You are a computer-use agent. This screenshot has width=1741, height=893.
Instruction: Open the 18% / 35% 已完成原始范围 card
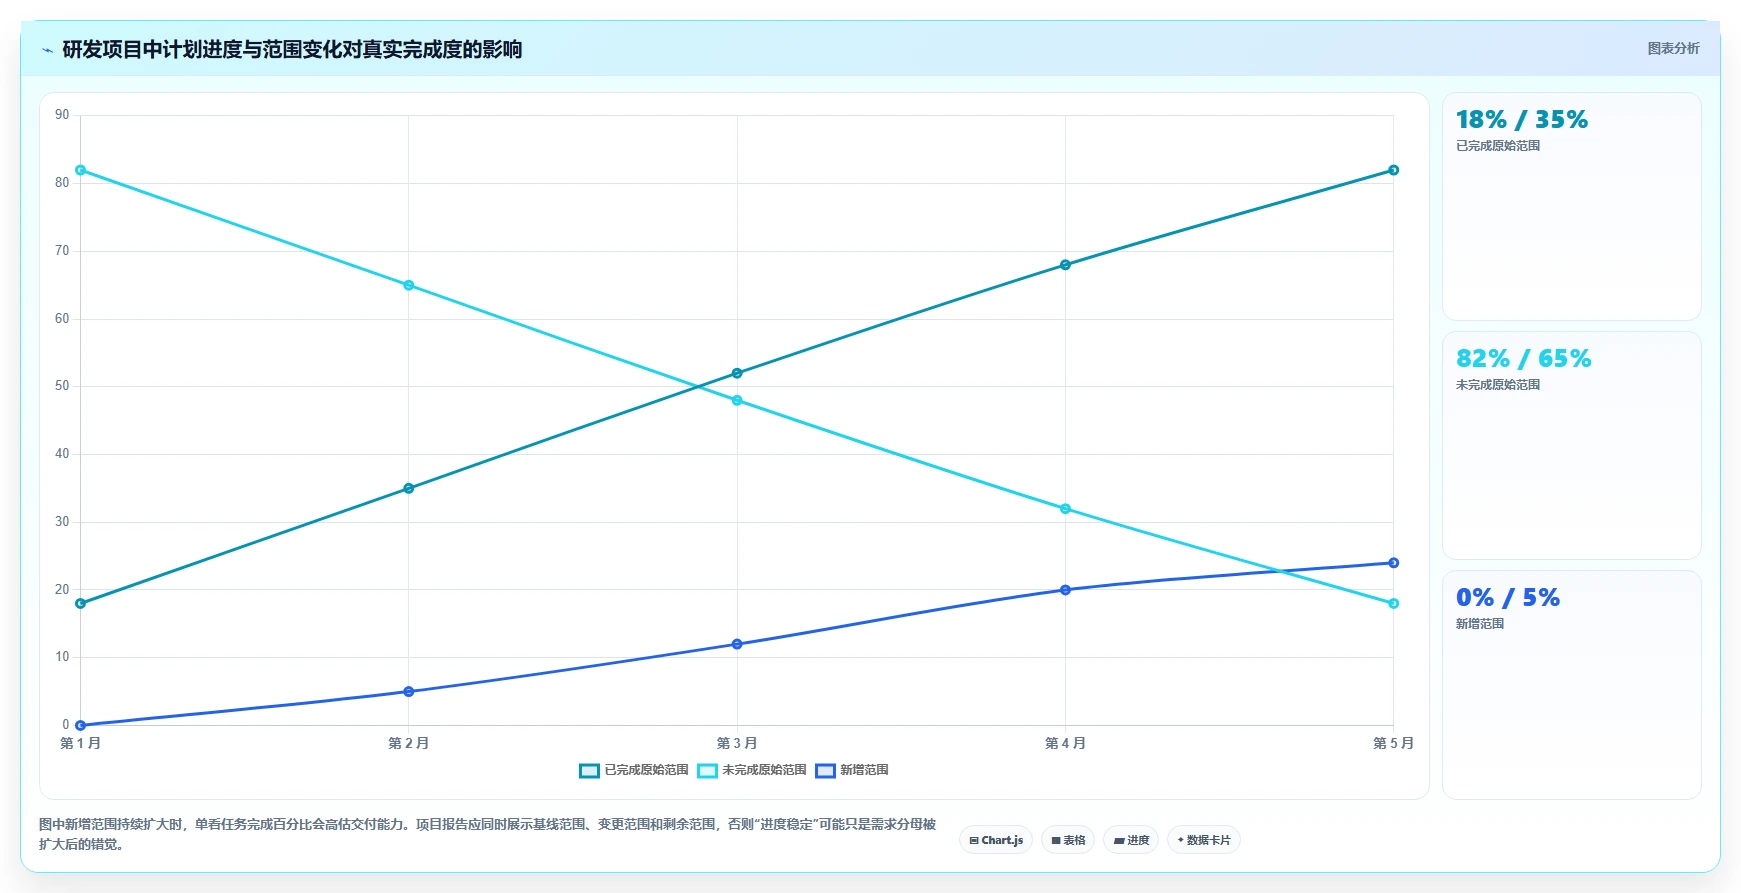(x=1571, y=206)
